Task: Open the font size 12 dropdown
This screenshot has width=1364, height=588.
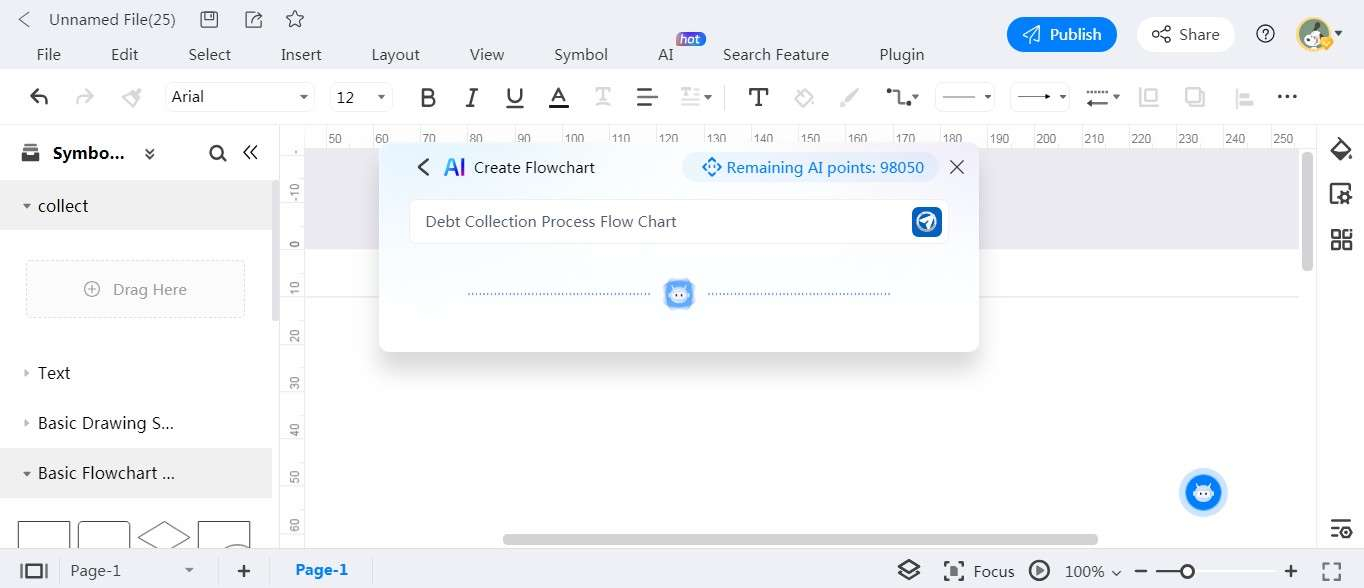Action: pos(360,97)
